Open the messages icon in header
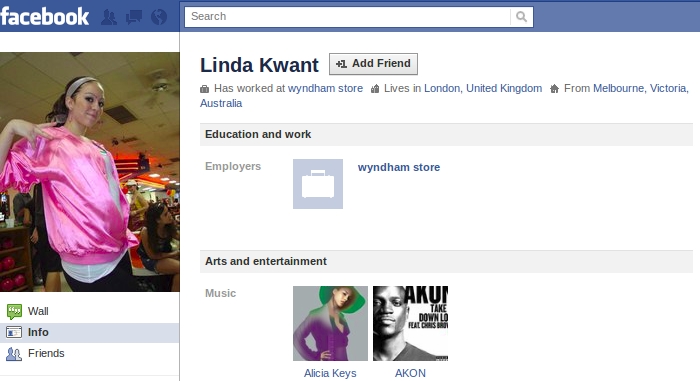This screenshot has height=381, width=700. pyautogui.click(x=134, y=17)
